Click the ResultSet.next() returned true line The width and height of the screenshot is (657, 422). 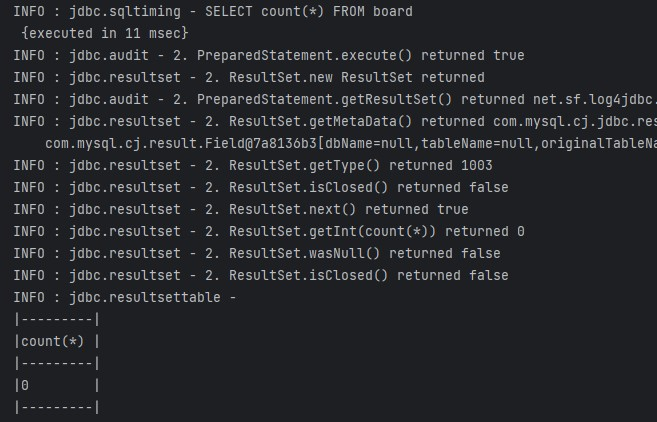tap(241, 210)
